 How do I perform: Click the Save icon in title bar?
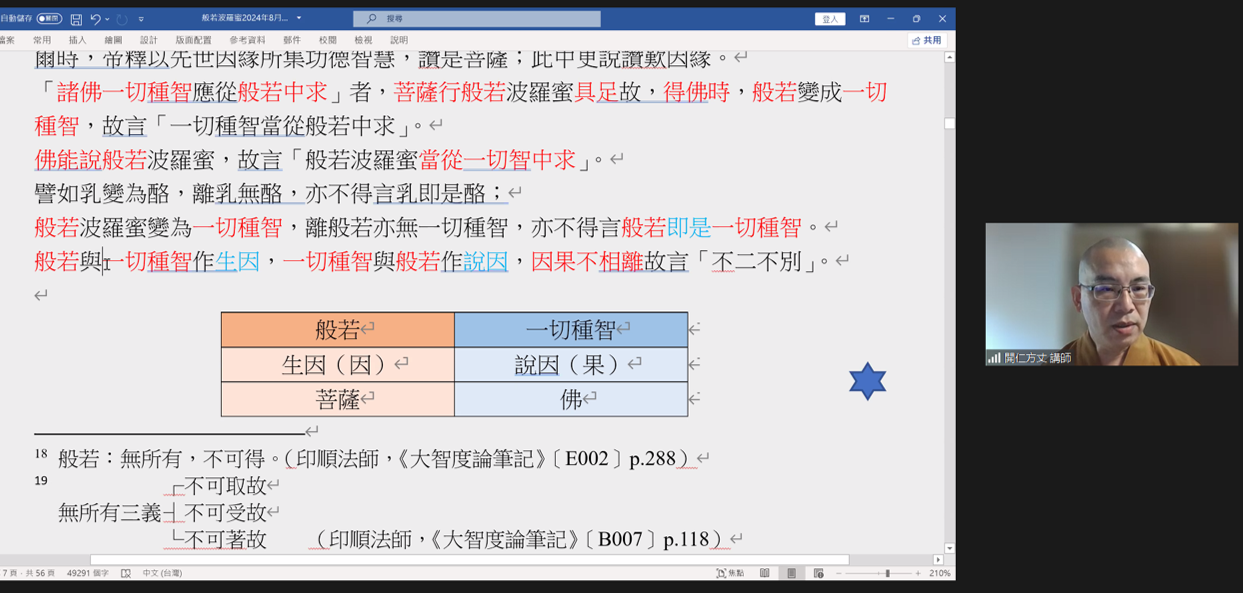(76, 19)
